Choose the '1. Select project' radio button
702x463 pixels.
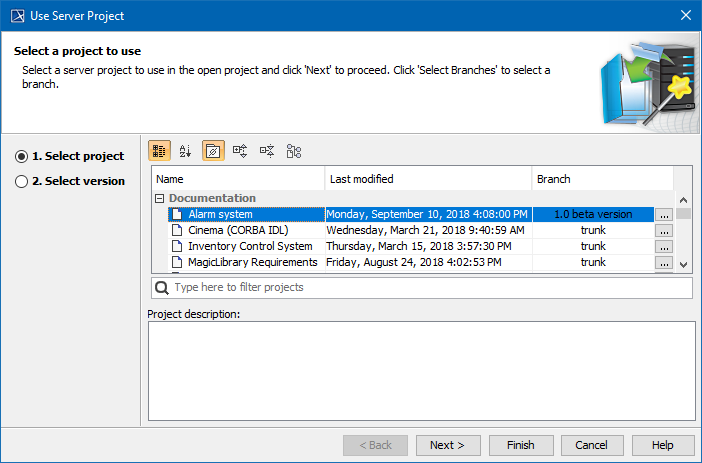22,156
